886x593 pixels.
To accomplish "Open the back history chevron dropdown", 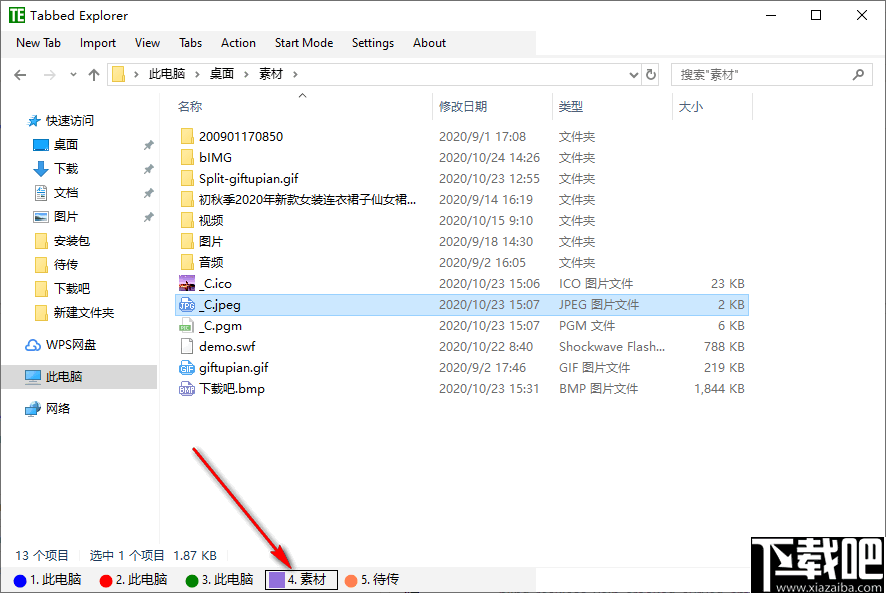I will point(72,73).
